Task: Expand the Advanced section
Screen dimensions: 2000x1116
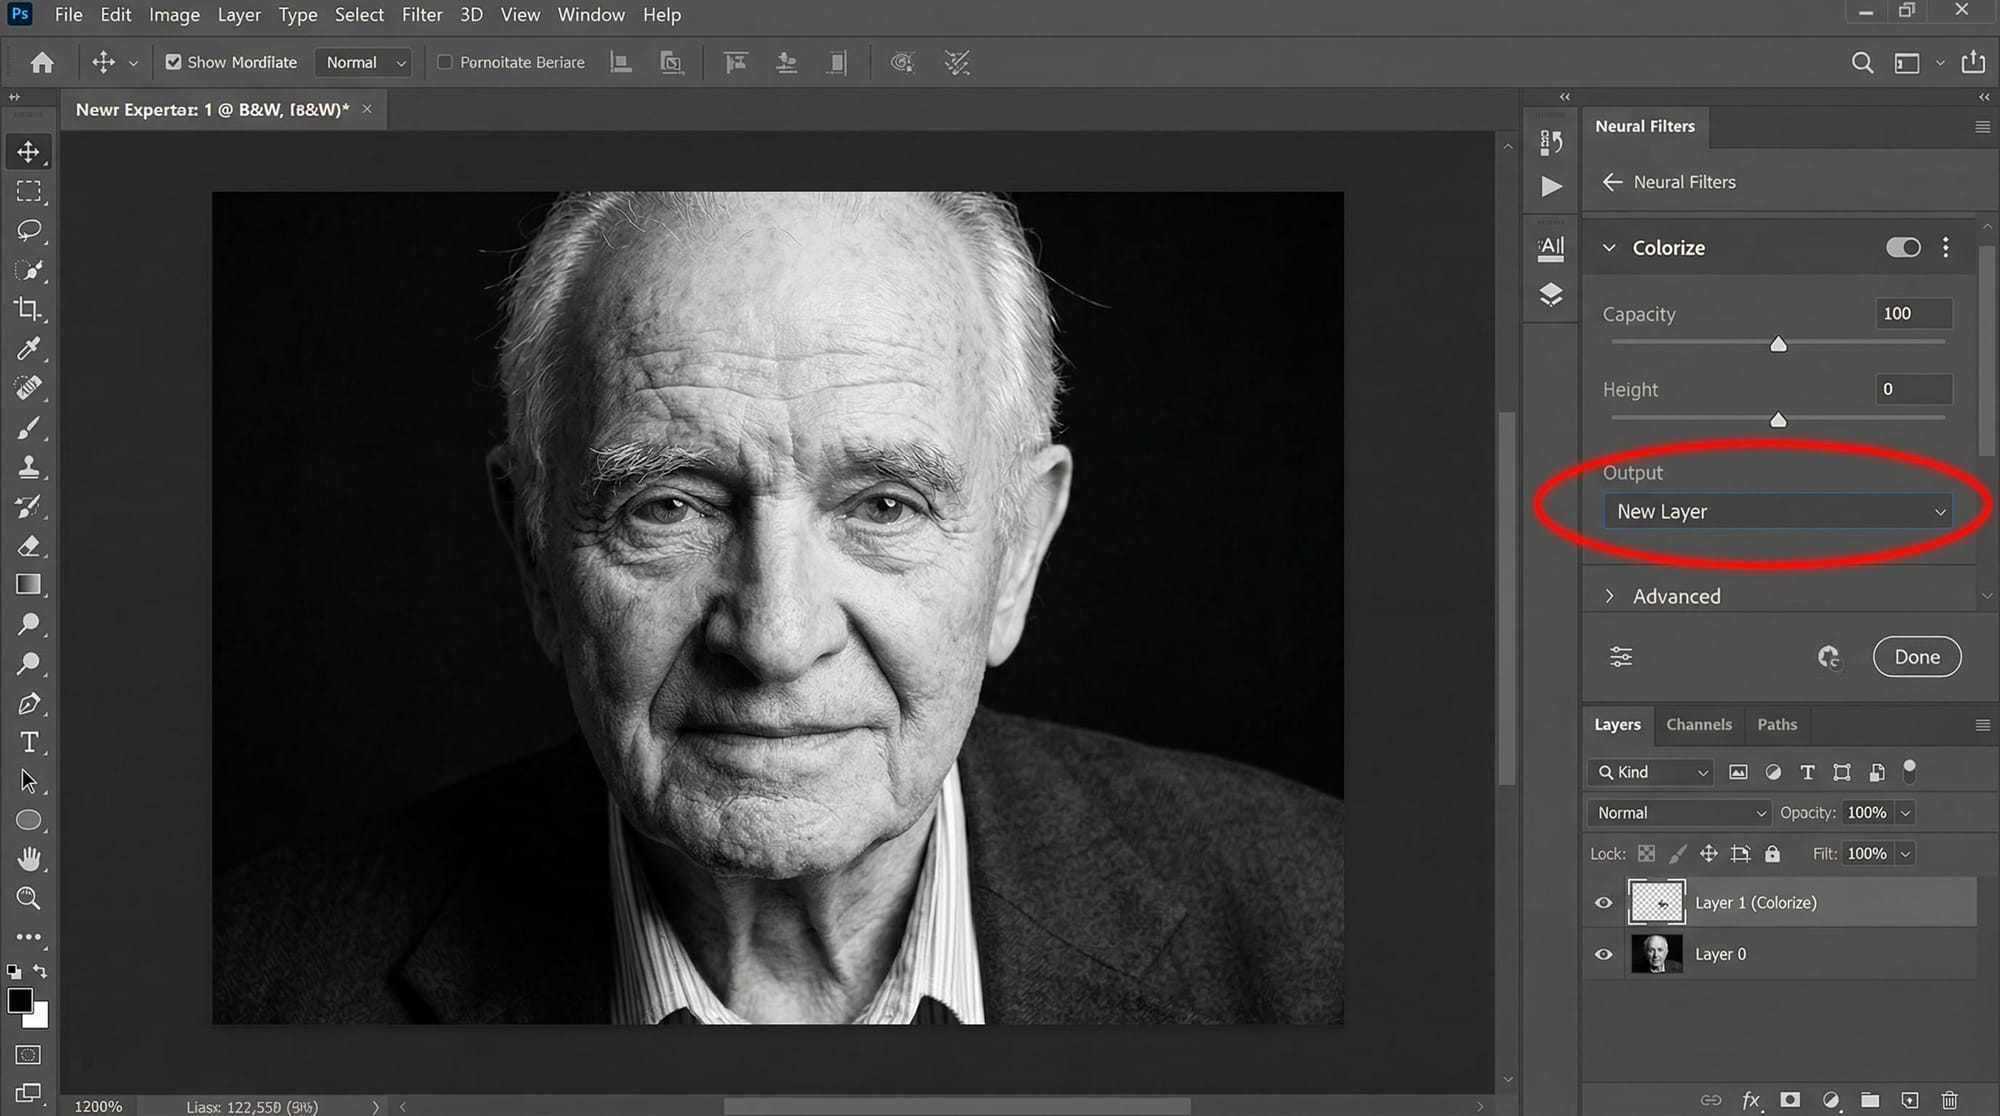Action: [x=1609, y=596]
